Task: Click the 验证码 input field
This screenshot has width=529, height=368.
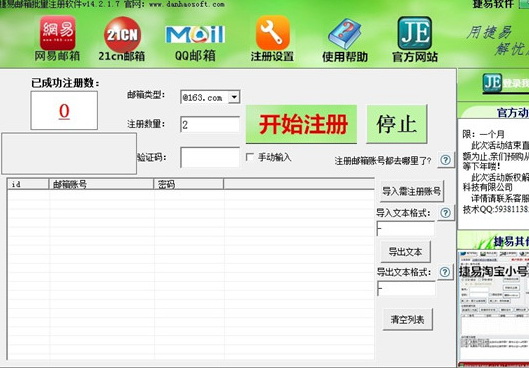Action: [210, 157]
